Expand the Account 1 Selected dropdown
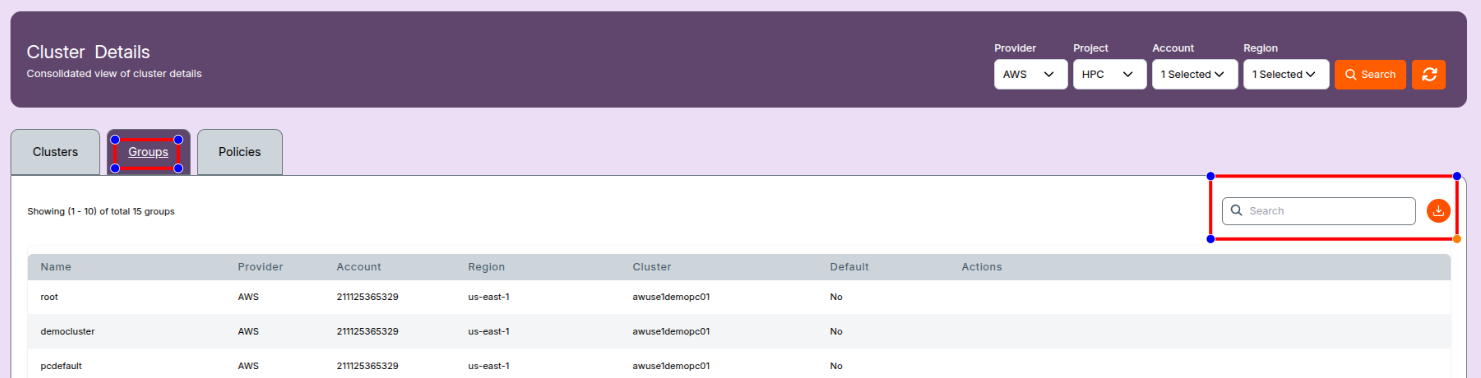 1194,74
